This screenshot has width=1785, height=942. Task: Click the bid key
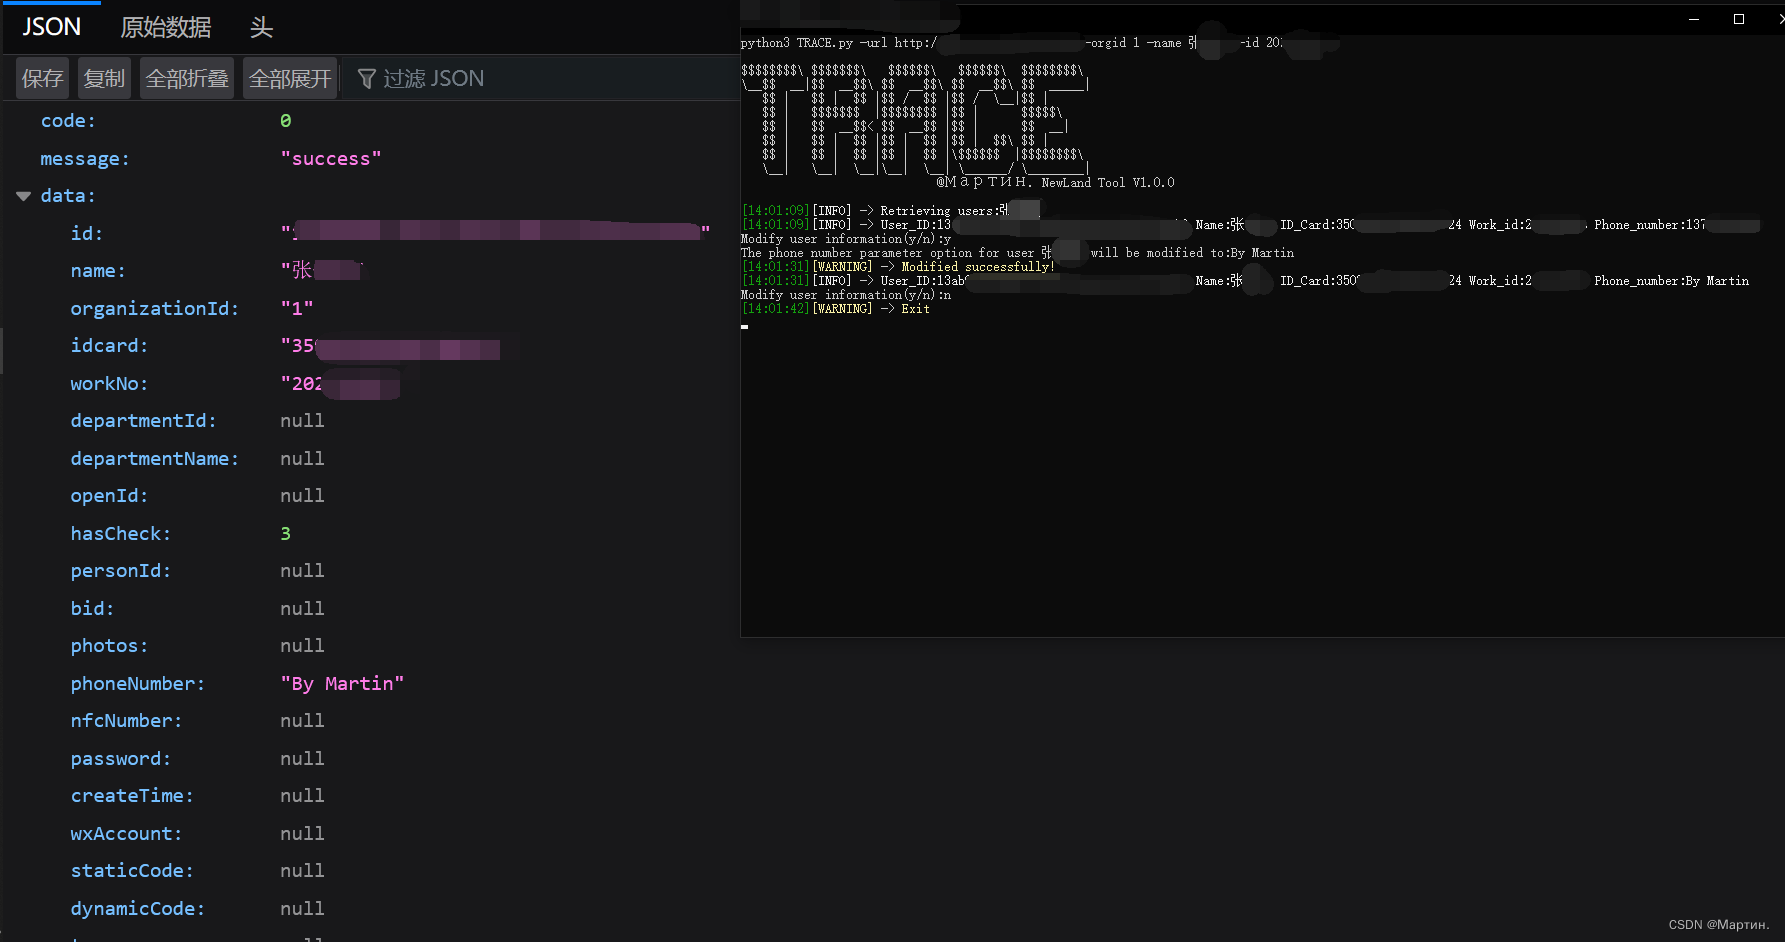(x=92, y=609)
